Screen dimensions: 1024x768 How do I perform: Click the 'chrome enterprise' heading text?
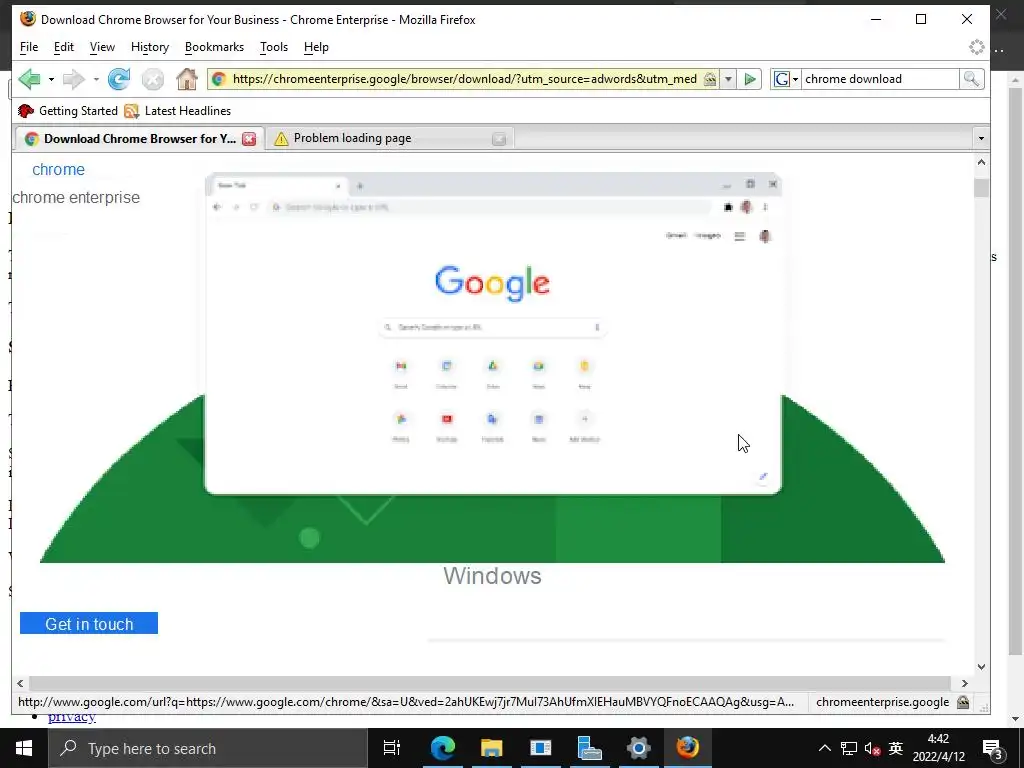76,197
